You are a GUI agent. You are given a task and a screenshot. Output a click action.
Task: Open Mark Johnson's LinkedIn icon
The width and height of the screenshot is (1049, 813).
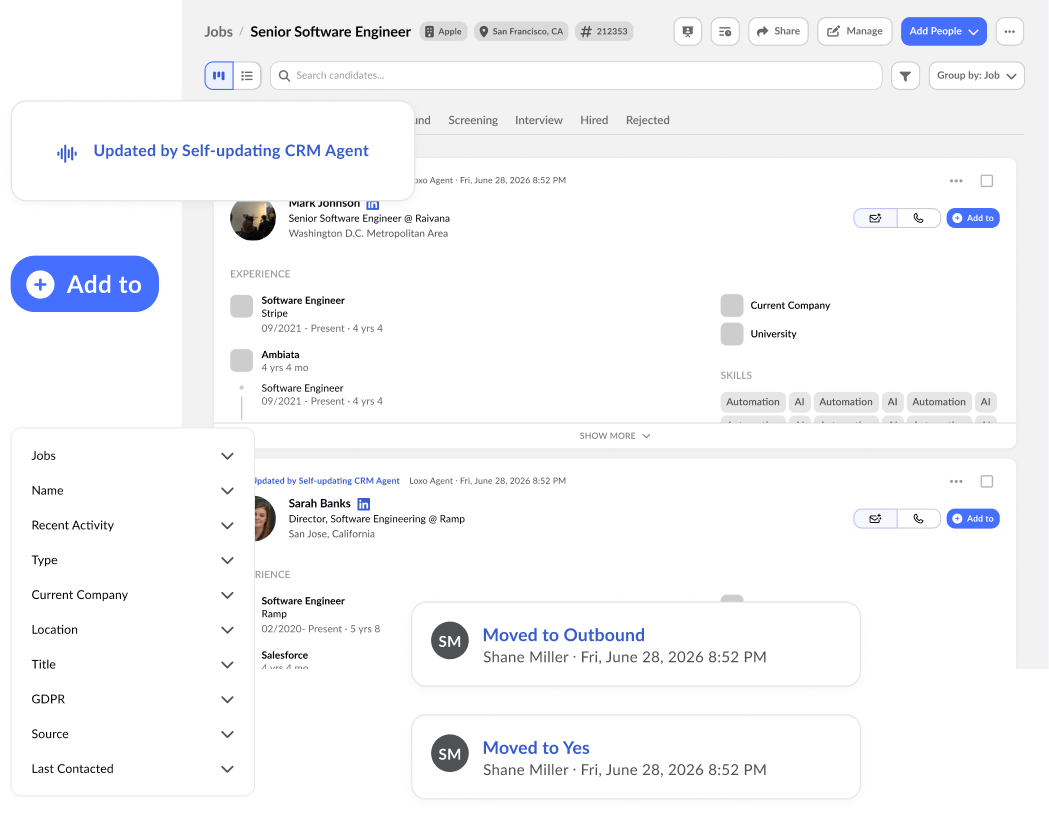click(x=373, y=204)
